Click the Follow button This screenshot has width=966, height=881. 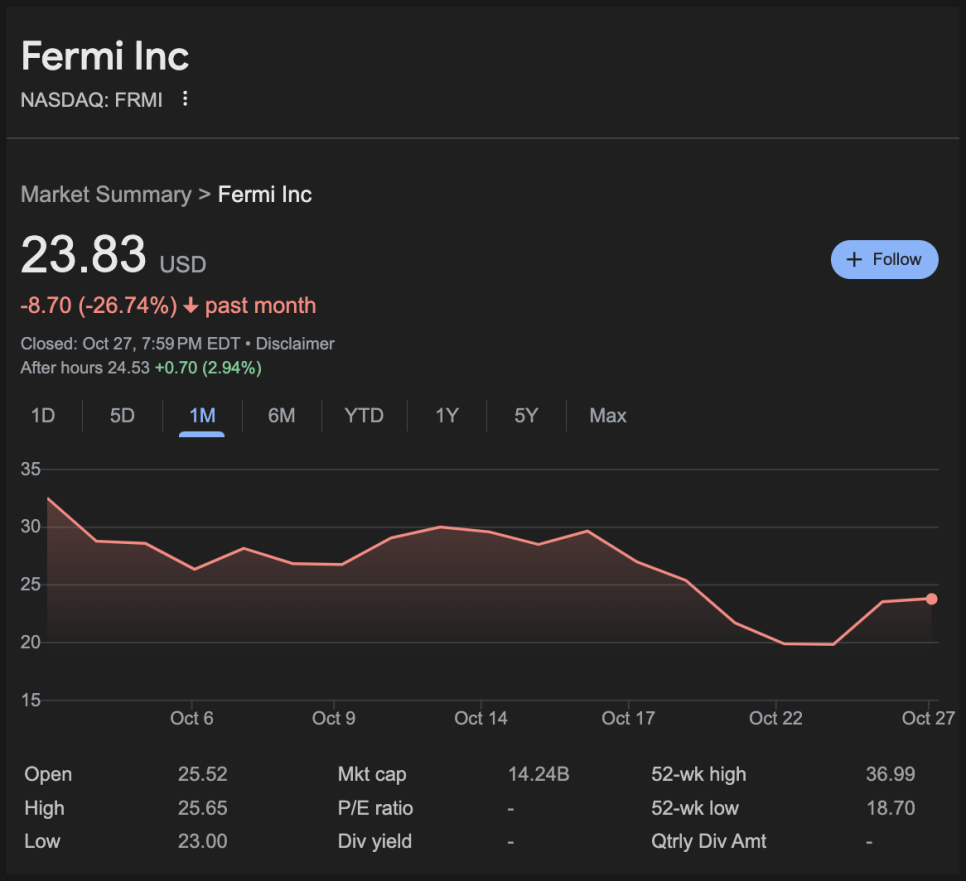pyautogui.click(x=884, y=259)
